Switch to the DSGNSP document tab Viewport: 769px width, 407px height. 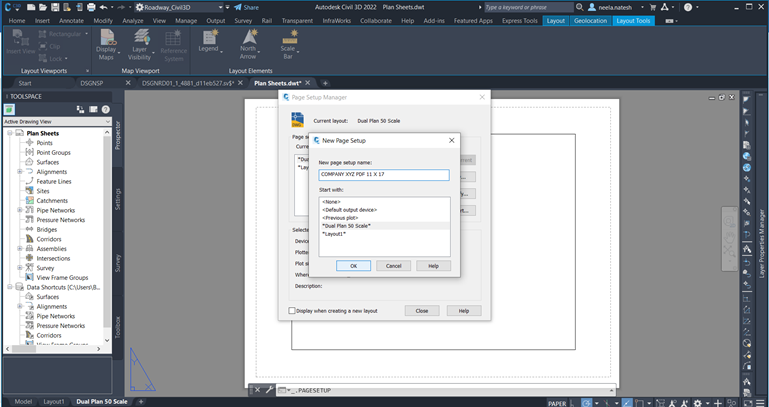[x=92, y=83]
